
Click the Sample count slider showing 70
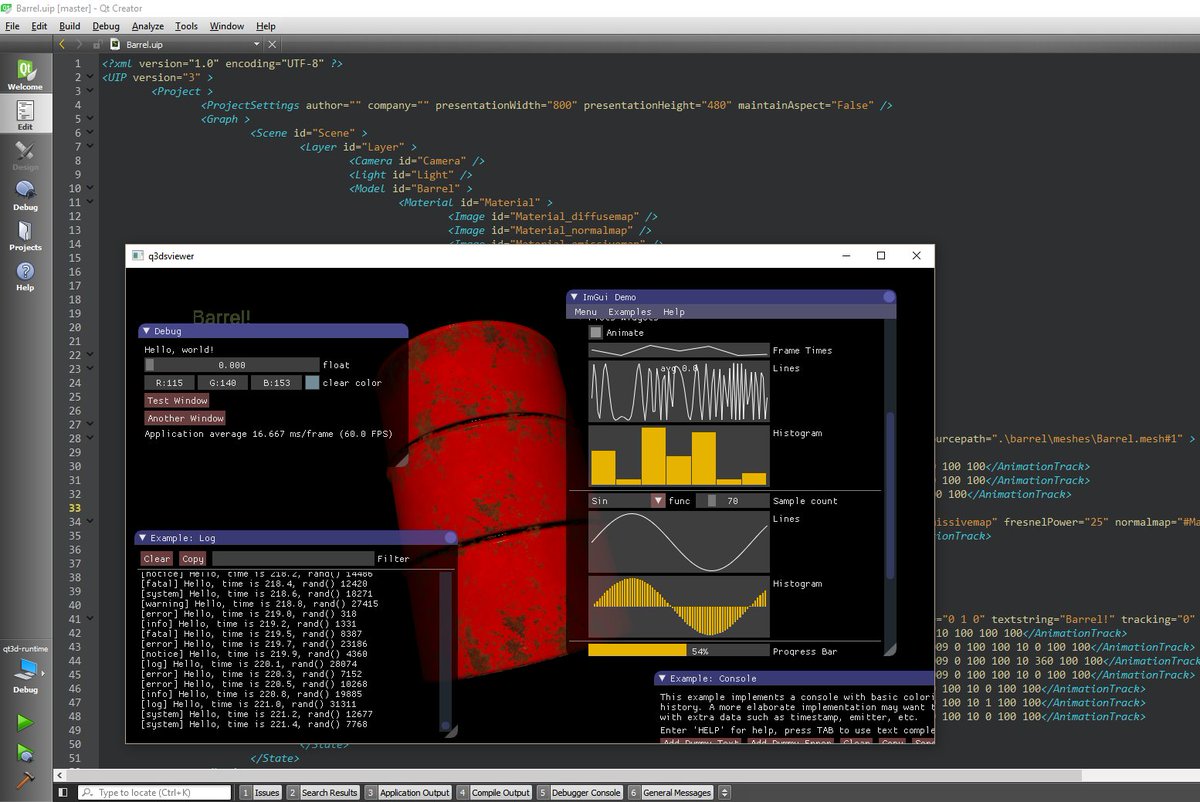733,500
